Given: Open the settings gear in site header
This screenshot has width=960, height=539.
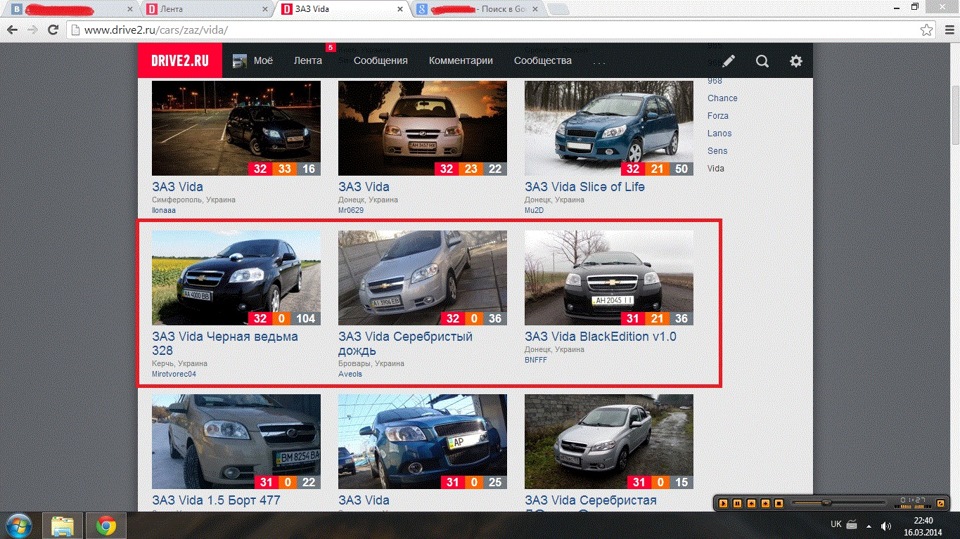Looking at the screenshot, I should pyautogui.click(x=796, y=61).
